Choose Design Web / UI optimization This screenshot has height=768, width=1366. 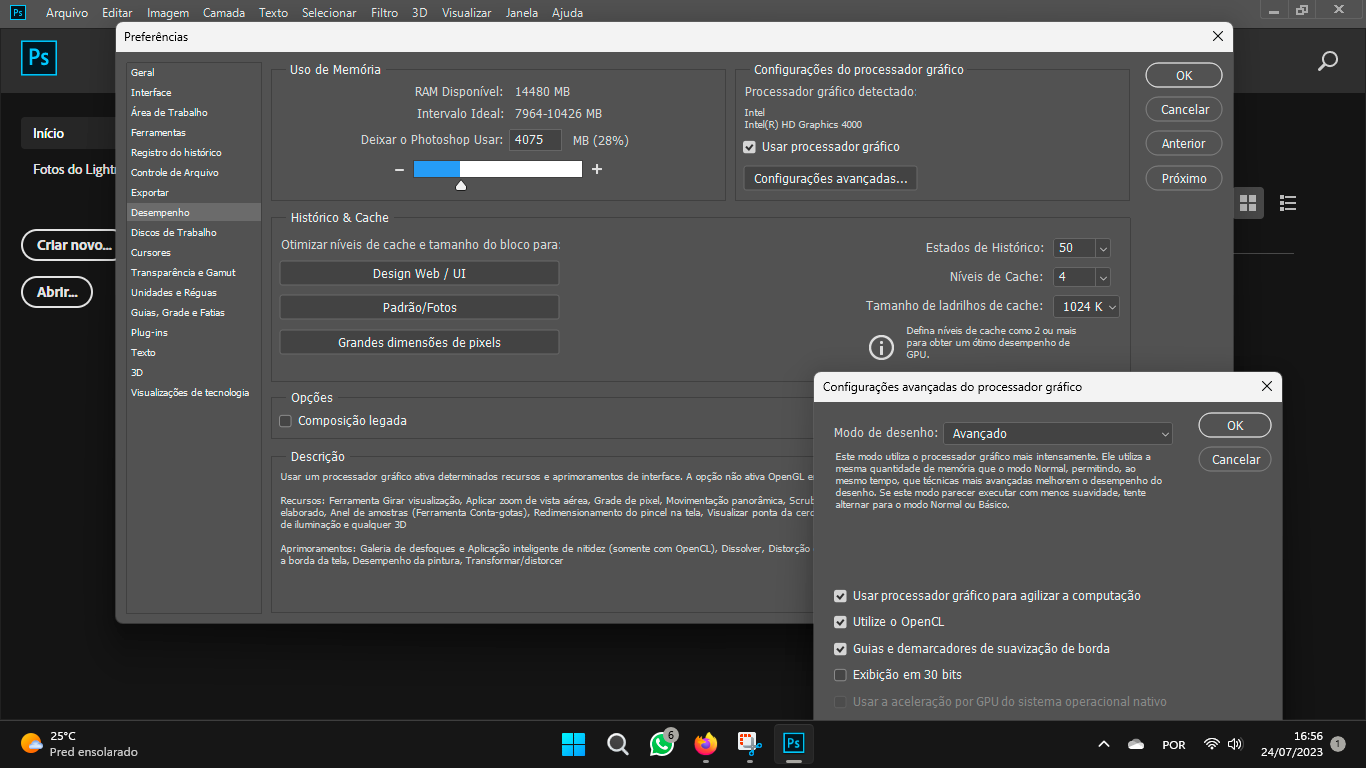[x=419, y=273]
